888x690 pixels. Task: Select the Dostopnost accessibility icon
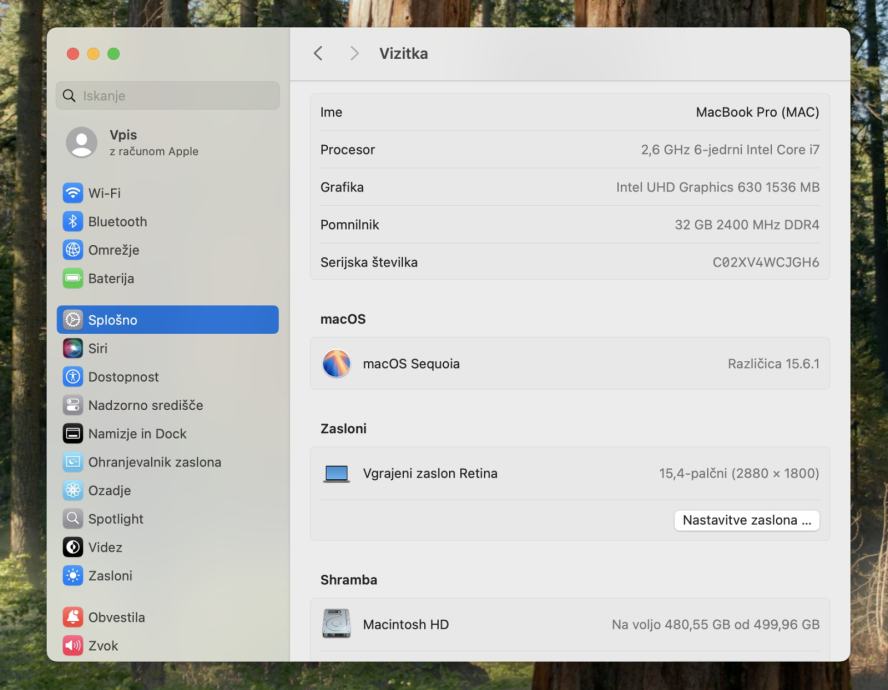coord(73,377)
